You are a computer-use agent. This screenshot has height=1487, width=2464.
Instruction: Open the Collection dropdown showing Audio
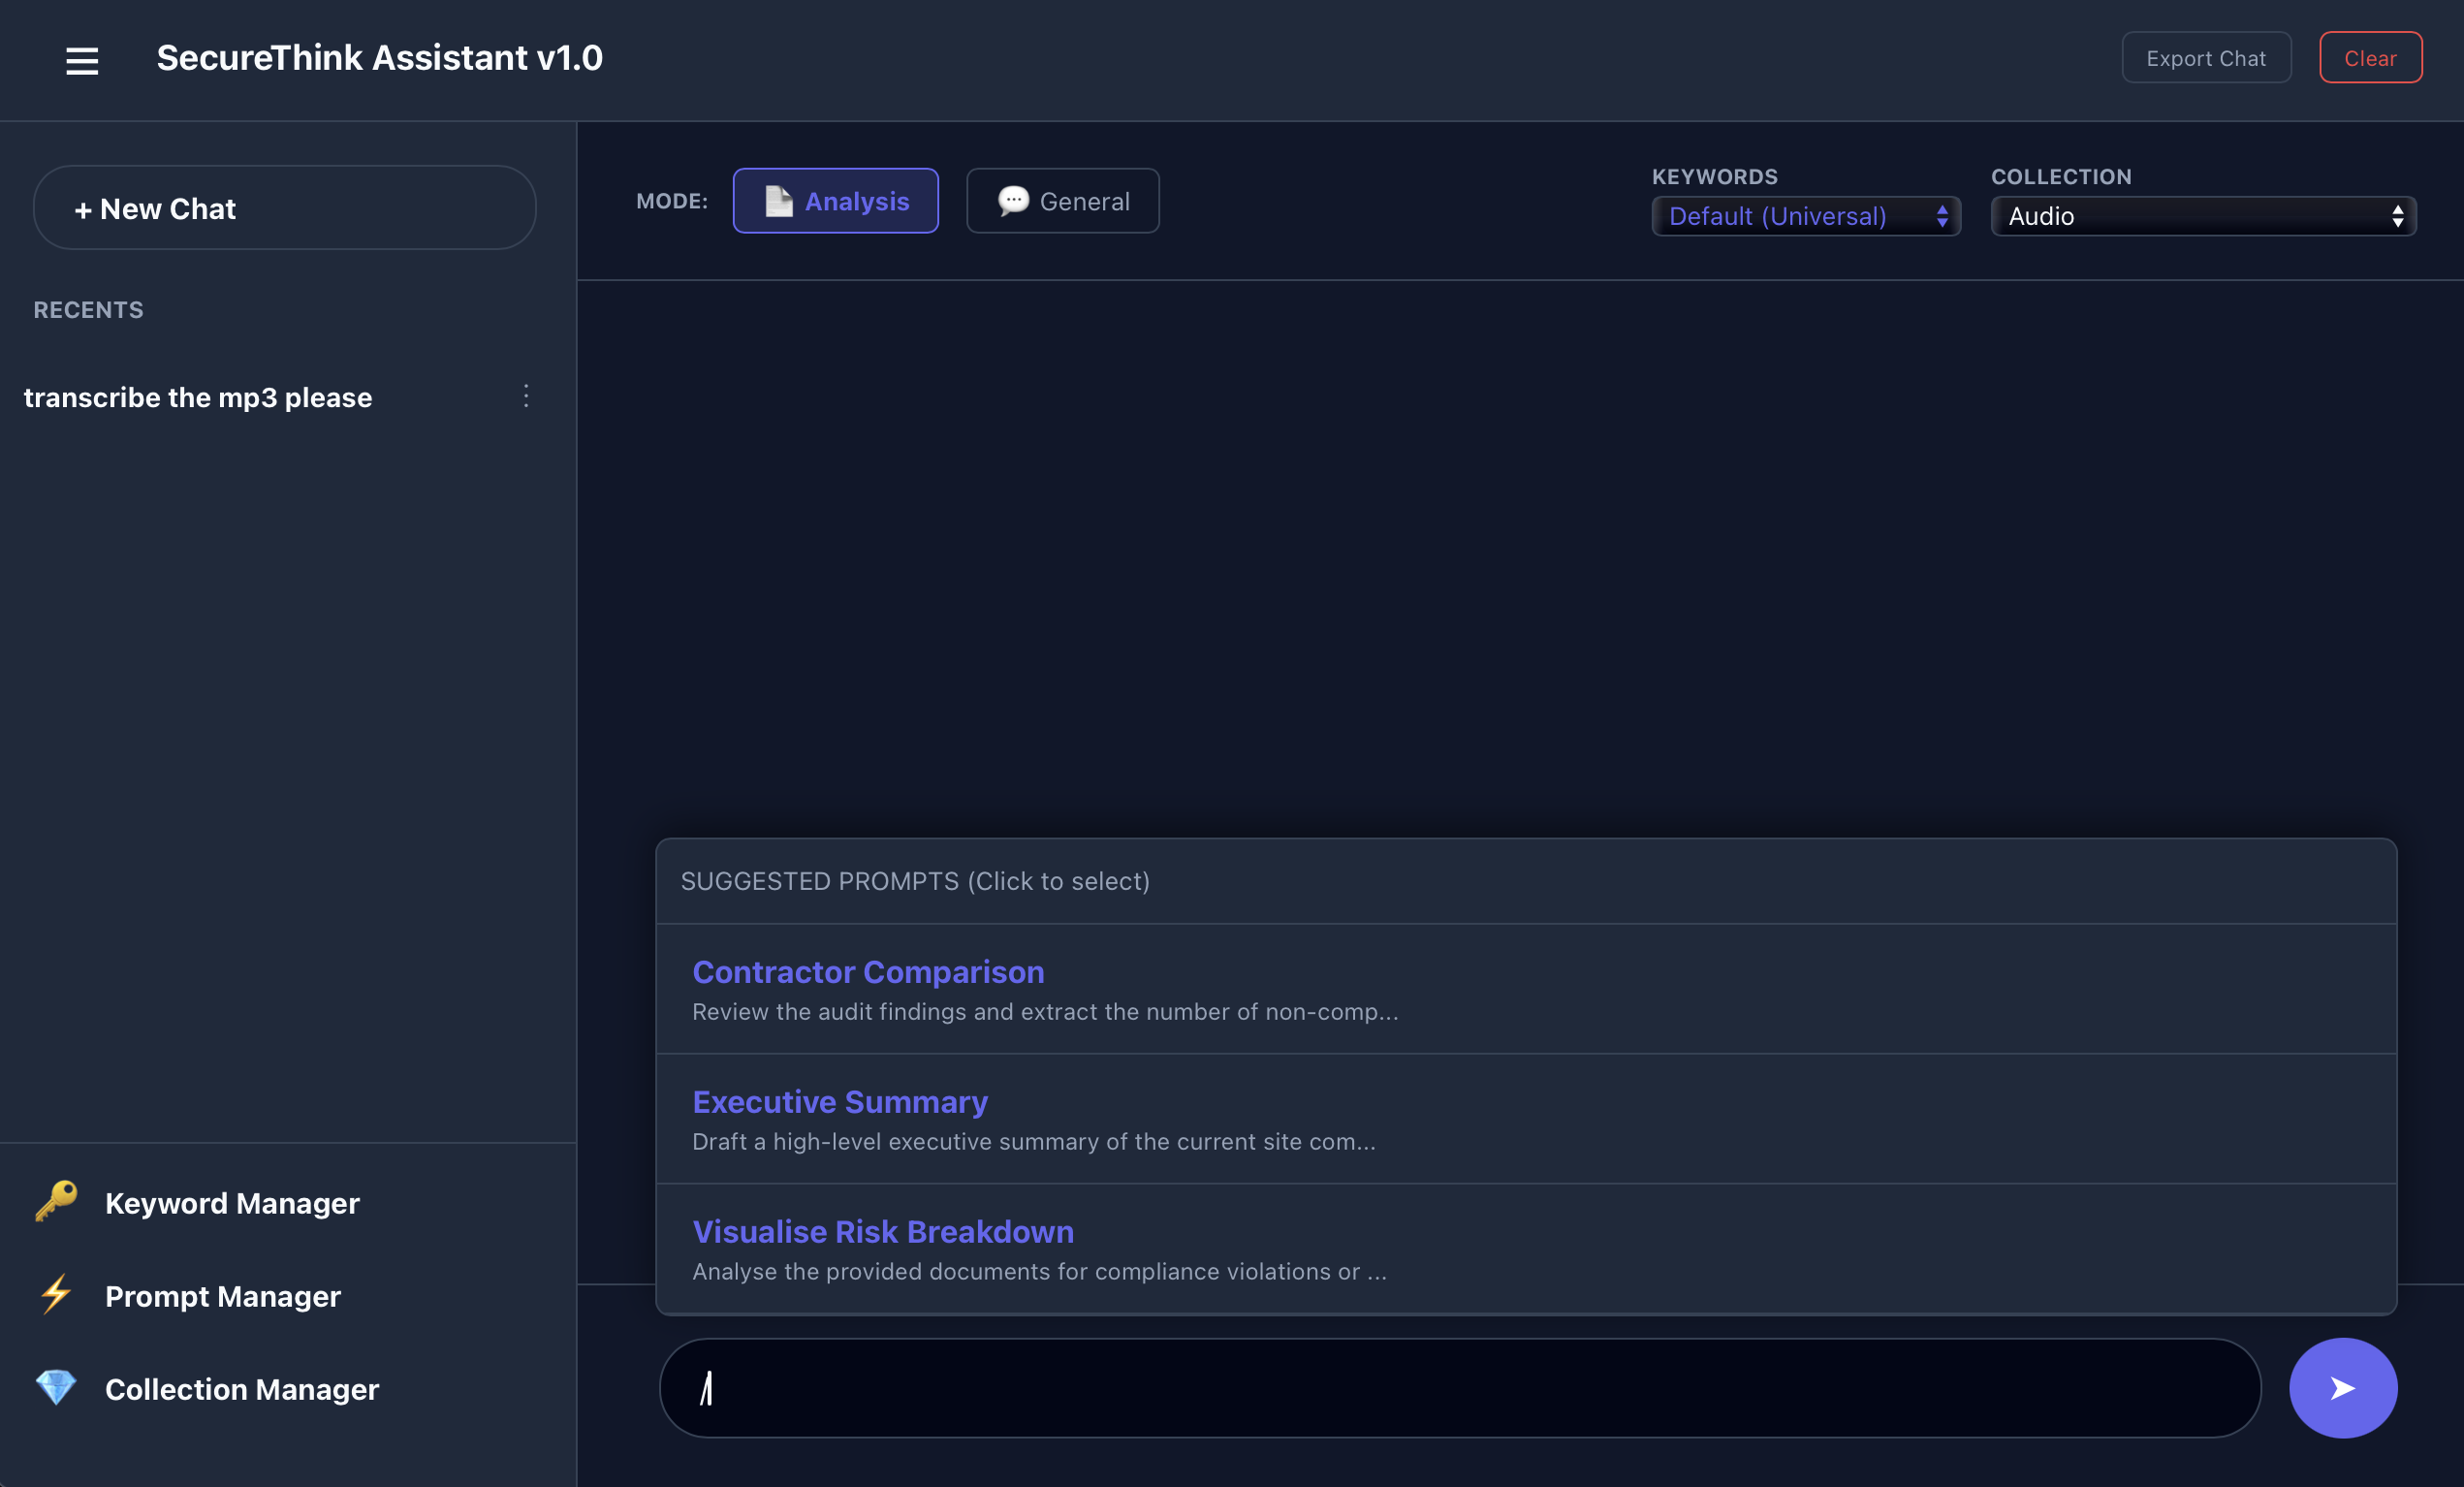[x=2203, y=216]
